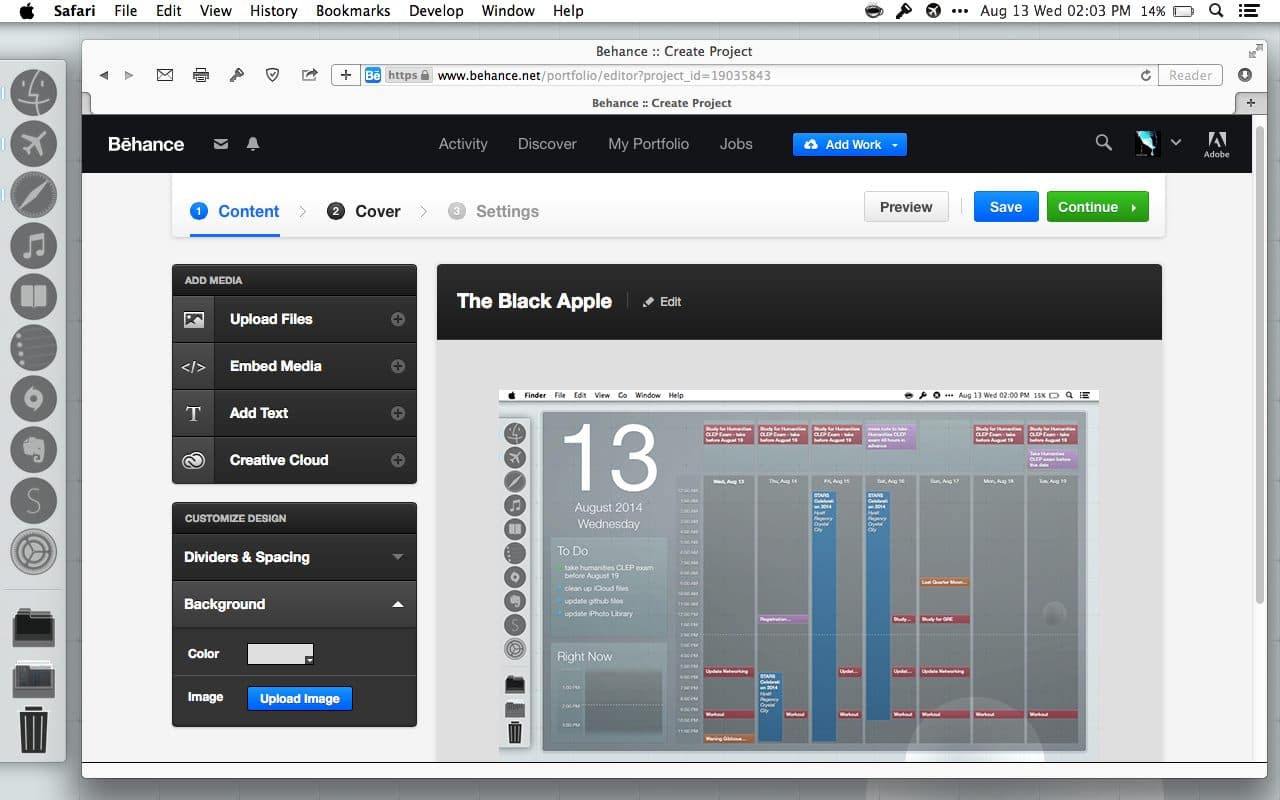Open the profile avatar dropdown arrow
Screen dimensions: 1280x800
[x=1176, y=143]
